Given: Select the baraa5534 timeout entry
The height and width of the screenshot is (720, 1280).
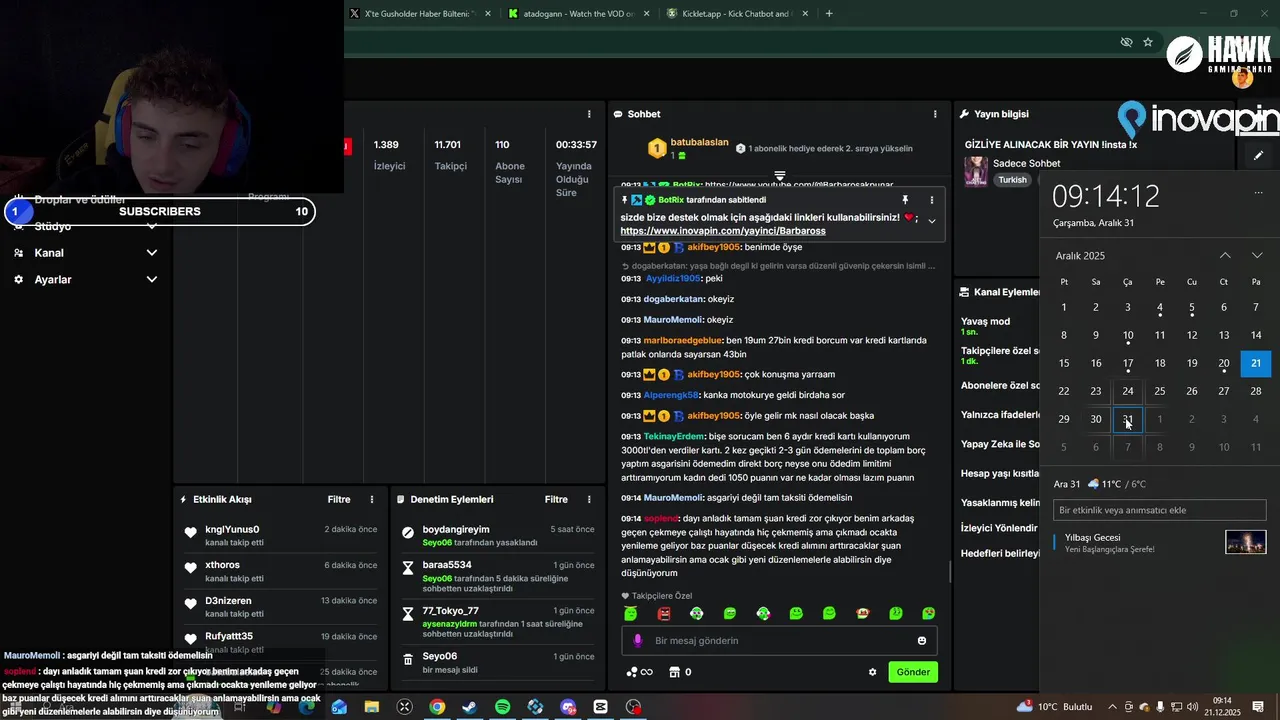Looking at the screenshot, I should [497, 576].
